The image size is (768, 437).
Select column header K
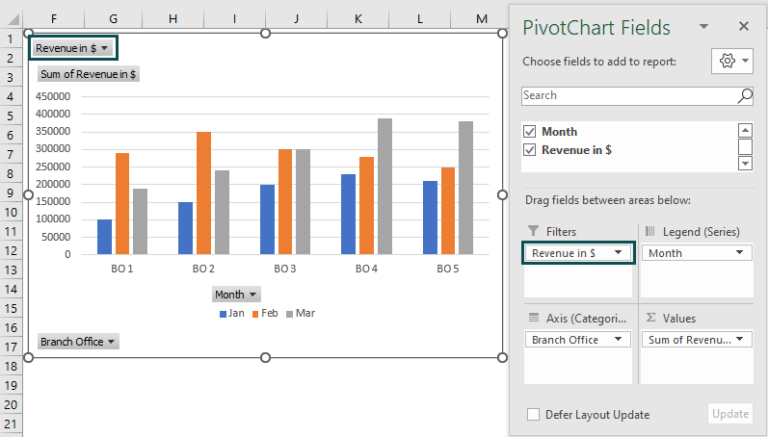click(x=358, y=19)
